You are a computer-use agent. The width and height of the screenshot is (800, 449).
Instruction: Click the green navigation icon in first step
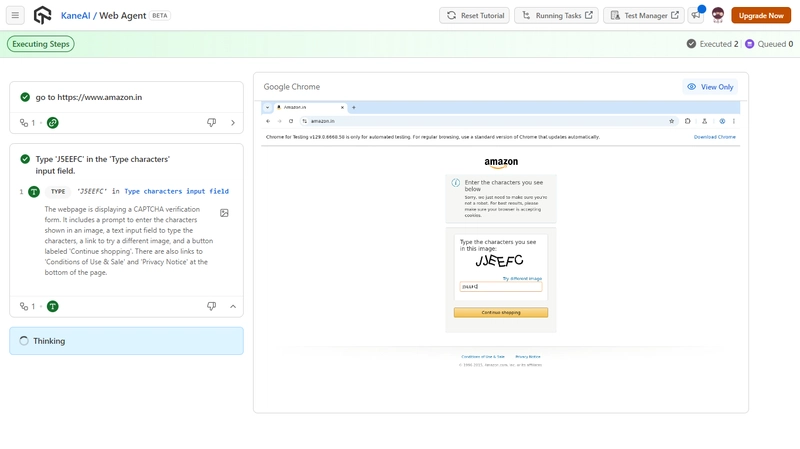pos(53,122)
